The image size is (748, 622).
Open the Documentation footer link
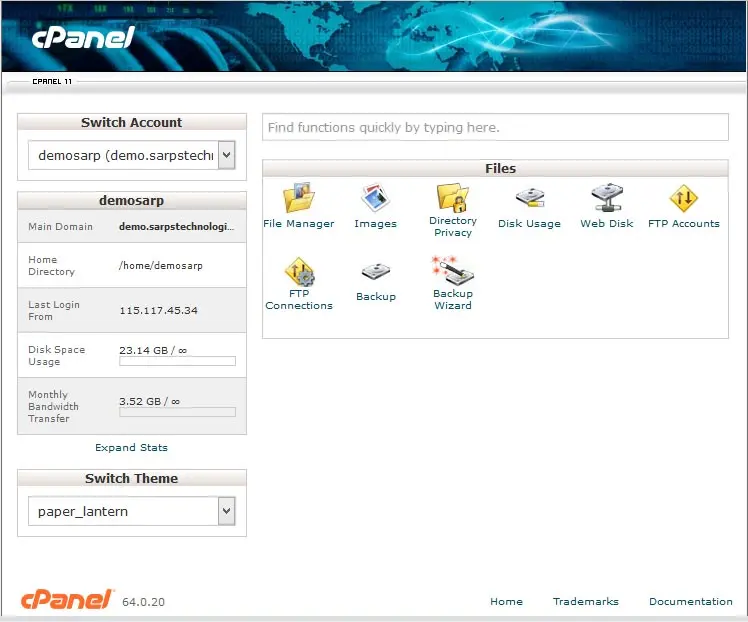pyautogui.click(x=691, y=601)
